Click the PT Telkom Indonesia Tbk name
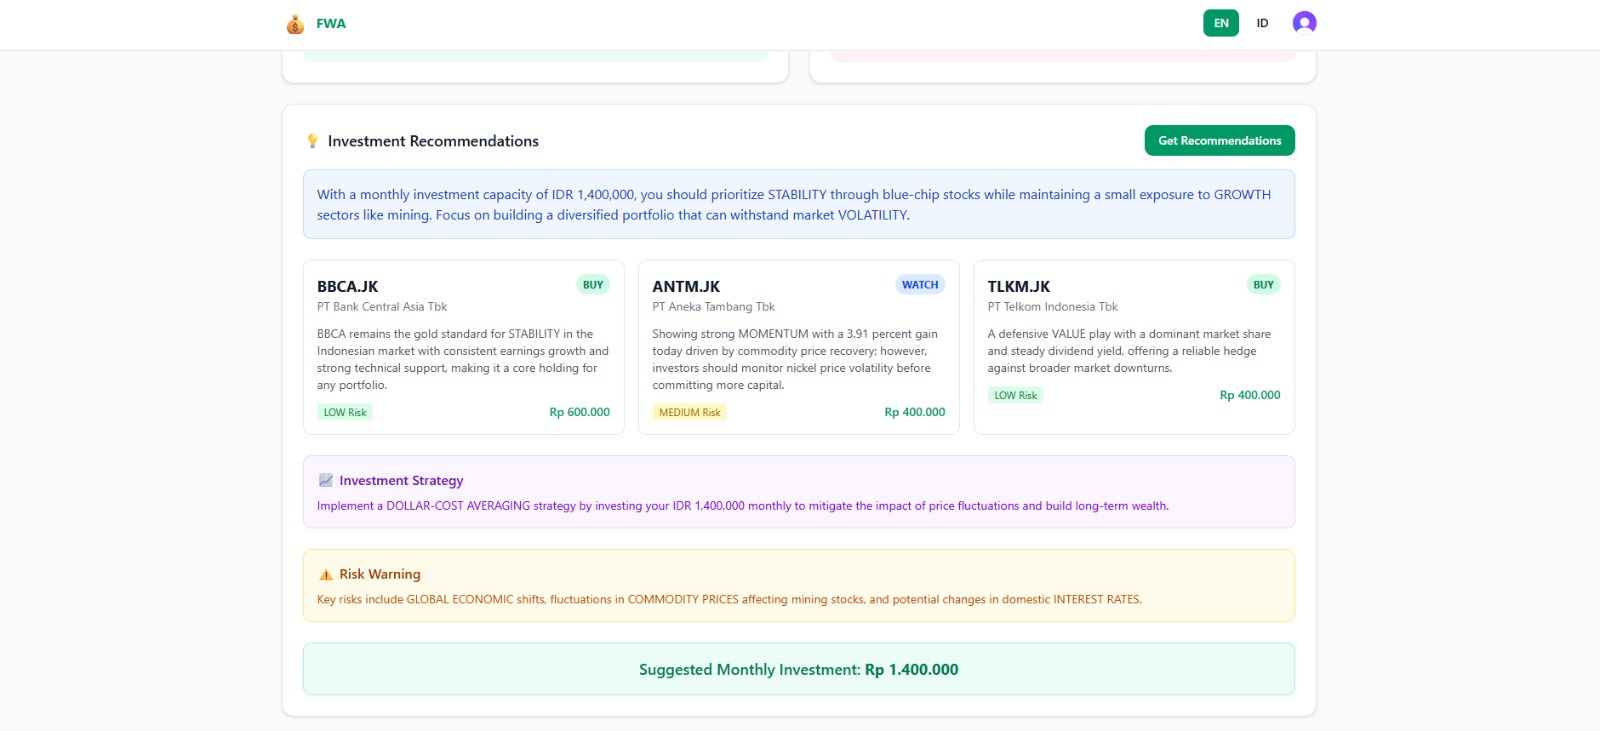Screen dimensions: 1600x731 (x=1052, y=307)
